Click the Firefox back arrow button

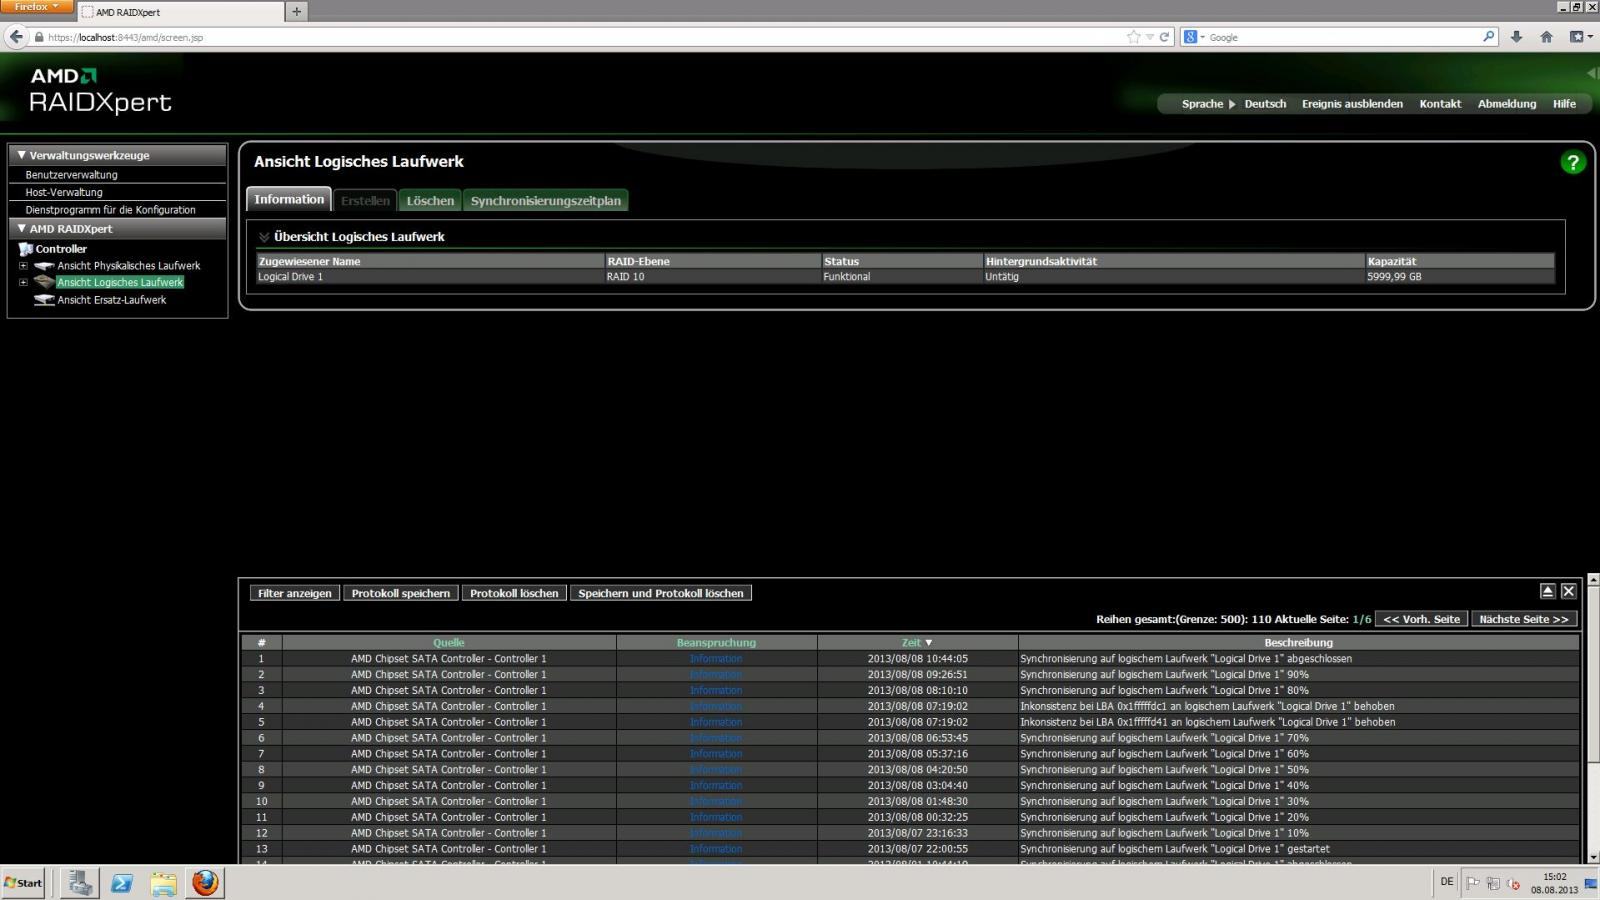click(x=16, y=37)
